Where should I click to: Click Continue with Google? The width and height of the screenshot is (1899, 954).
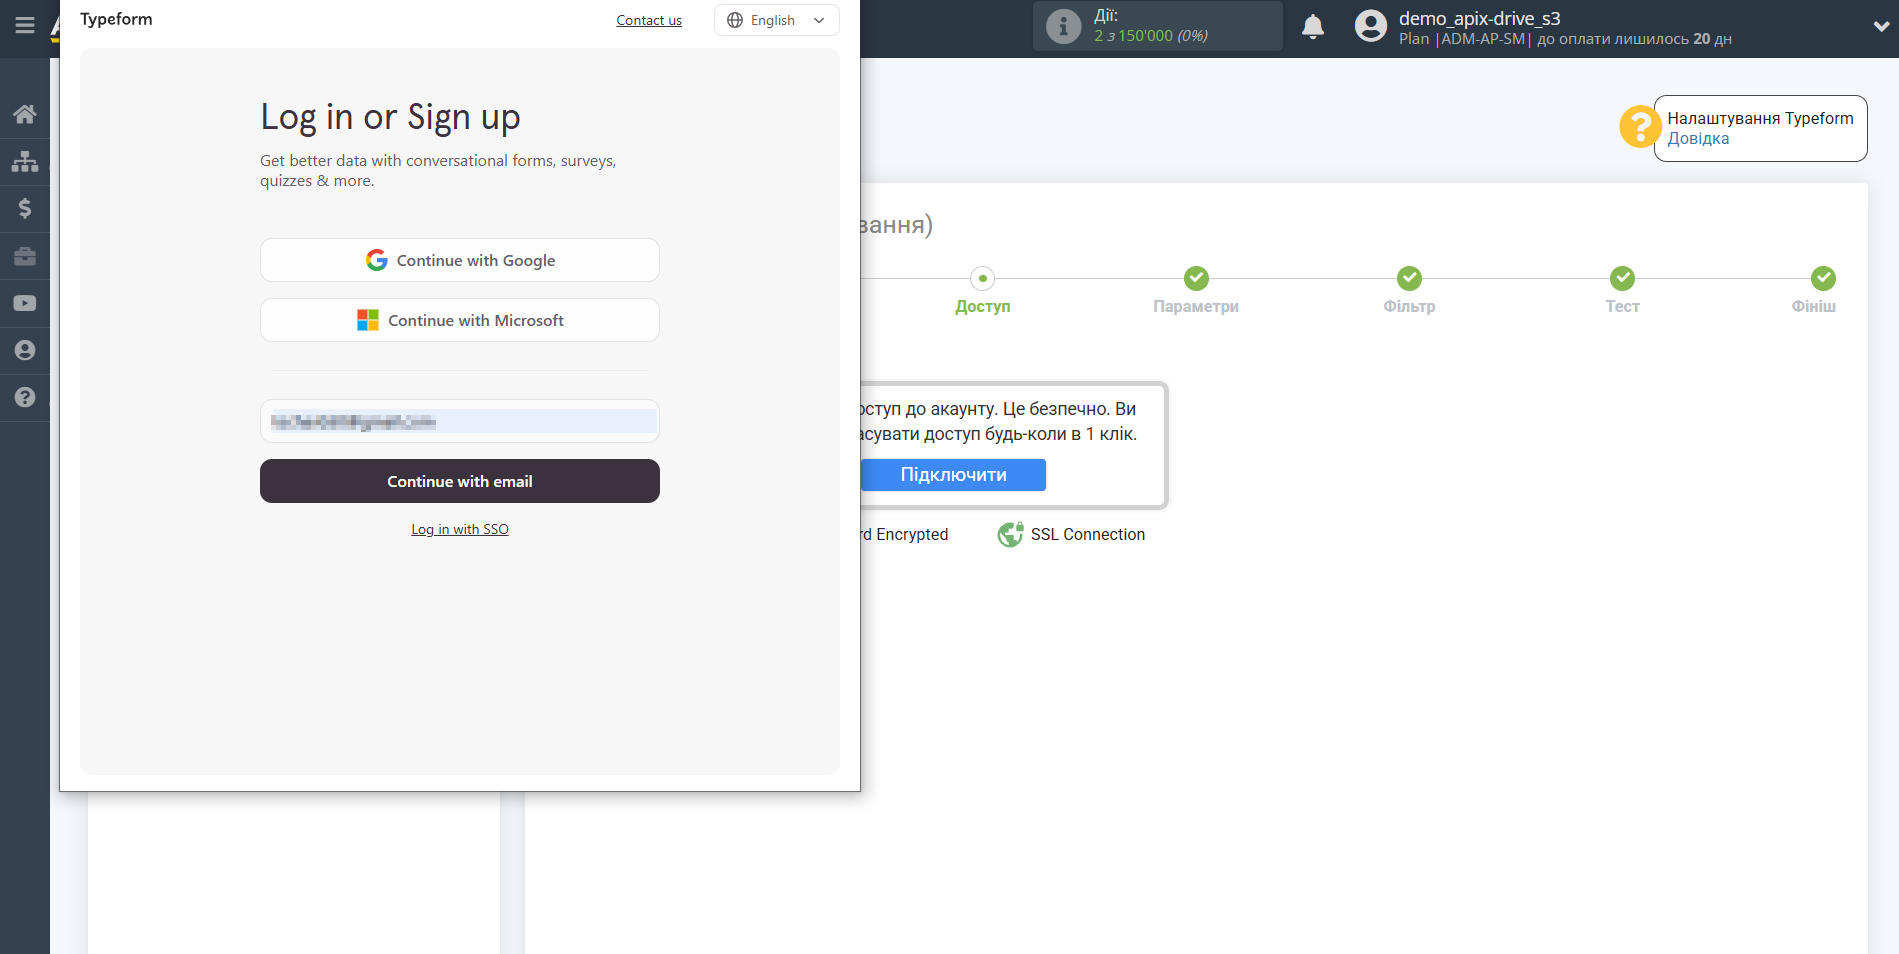pyautogui.click(x=460, y=260)
